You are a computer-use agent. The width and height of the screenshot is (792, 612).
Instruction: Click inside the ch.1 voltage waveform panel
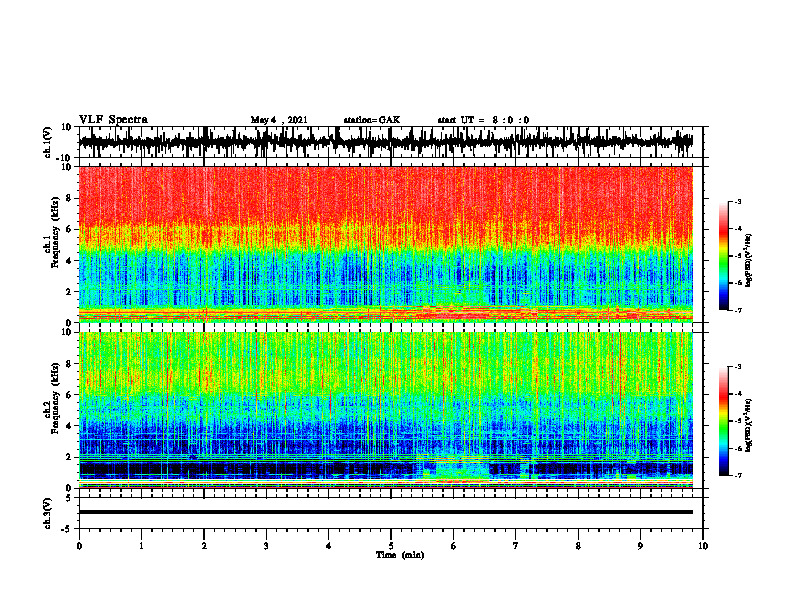390,142
